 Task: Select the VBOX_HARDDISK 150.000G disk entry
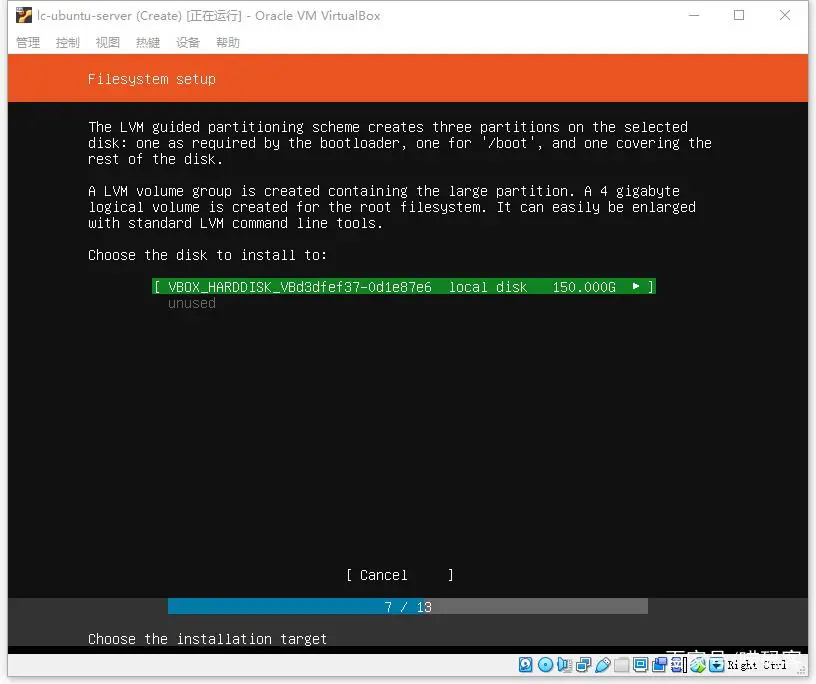click(x=404, y=286)
